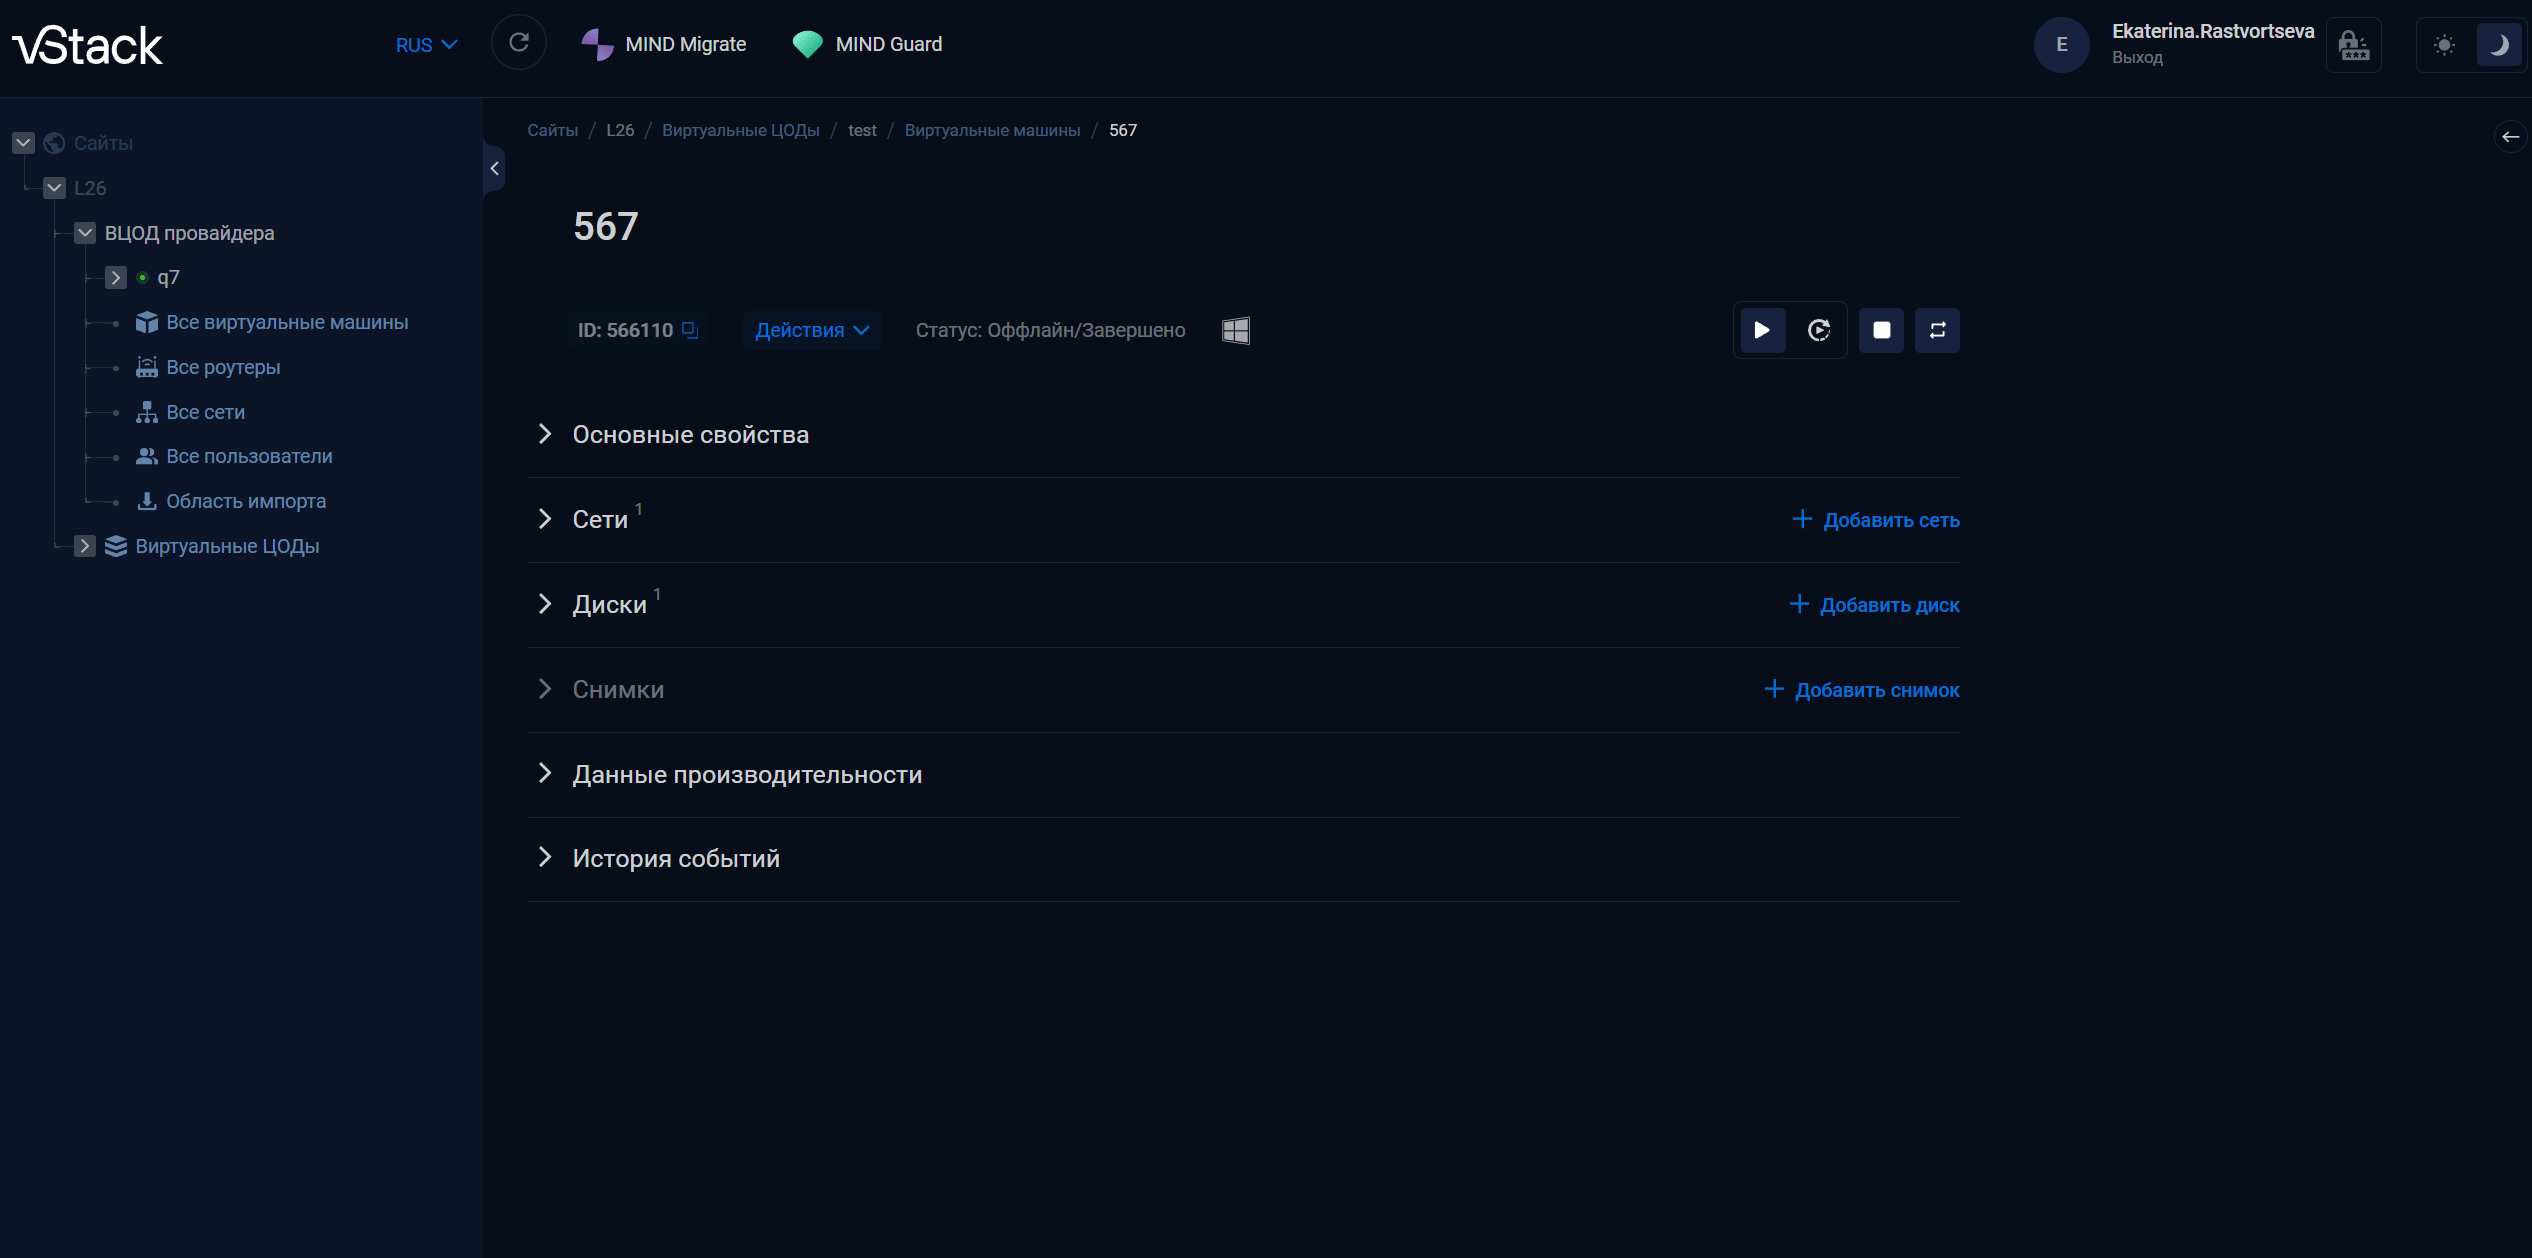Click the back arrow at right edge
Image resolution: width=2532 pixels, height=1258 pixels.
[x=2510, y=137]
